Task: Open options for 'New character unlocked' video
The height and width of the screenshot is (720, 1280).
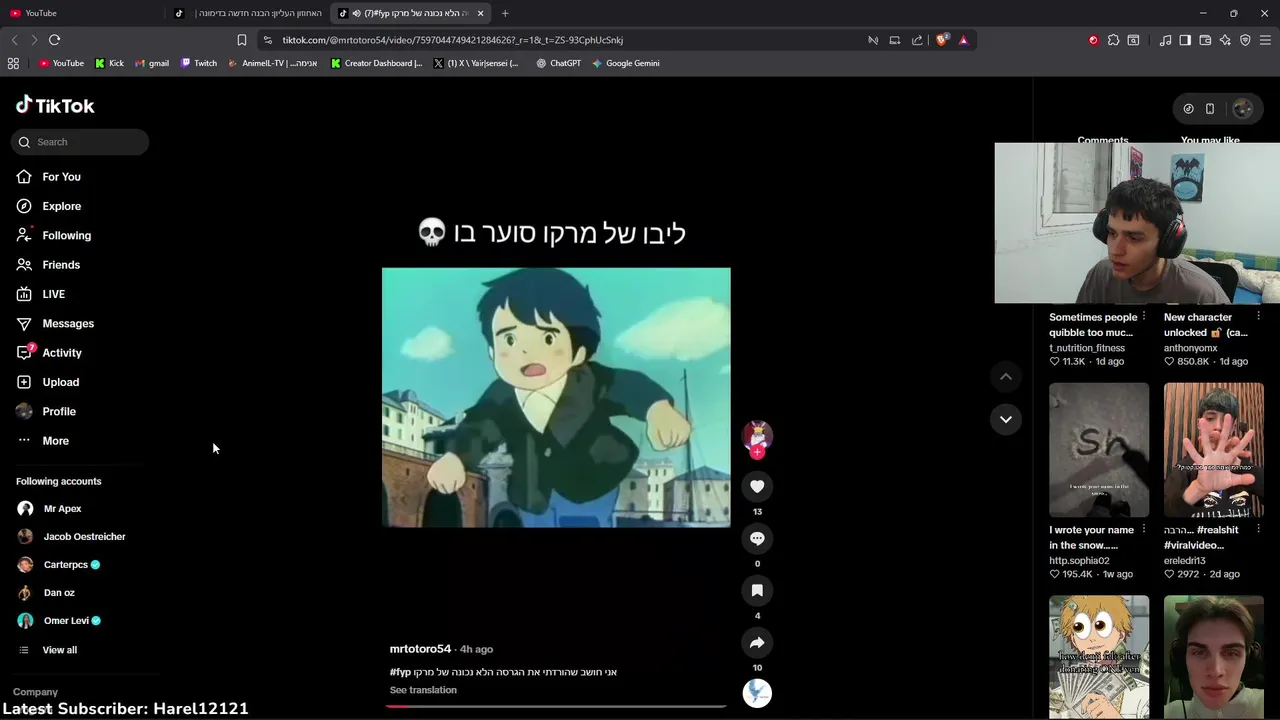Action: coord(1258,317)
